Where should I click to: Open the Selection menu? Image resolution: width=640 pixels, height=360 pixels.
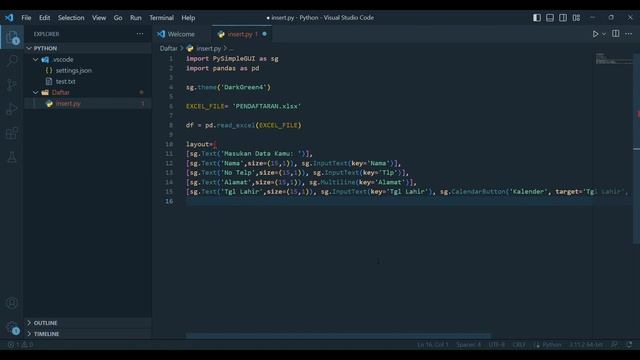click(x=71, y=18)
